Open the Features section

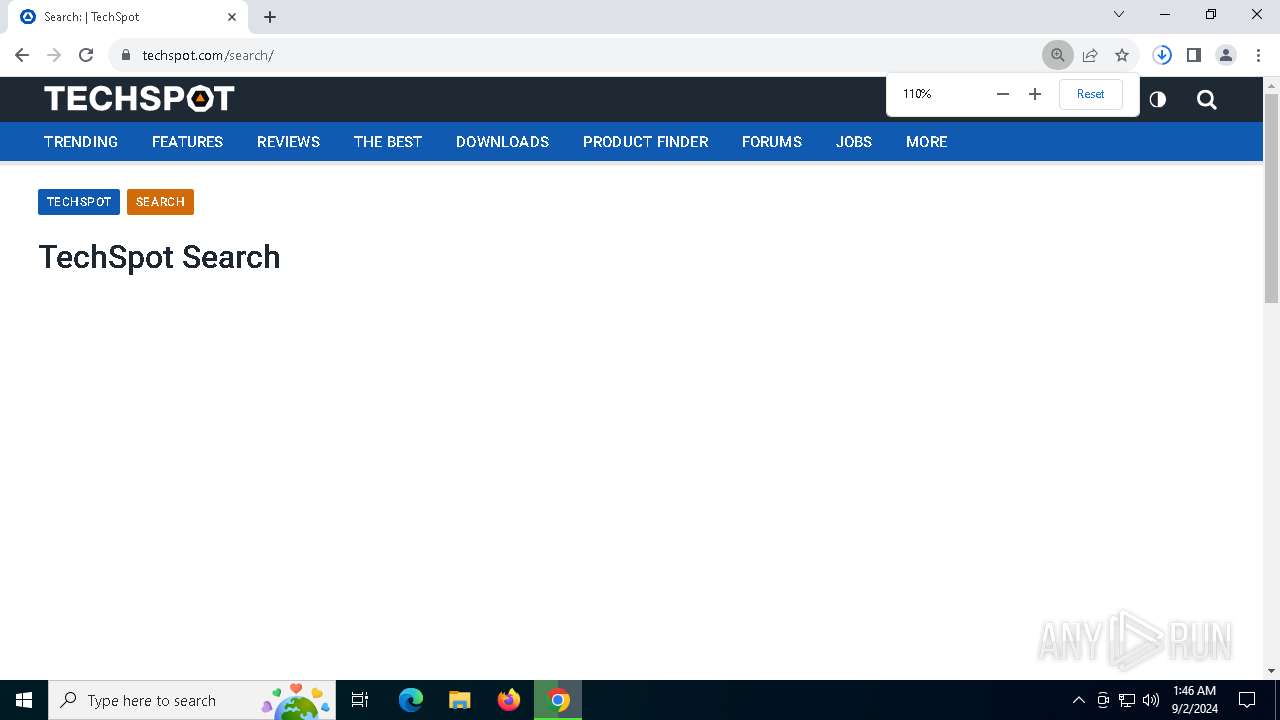[x=187, y=142]
